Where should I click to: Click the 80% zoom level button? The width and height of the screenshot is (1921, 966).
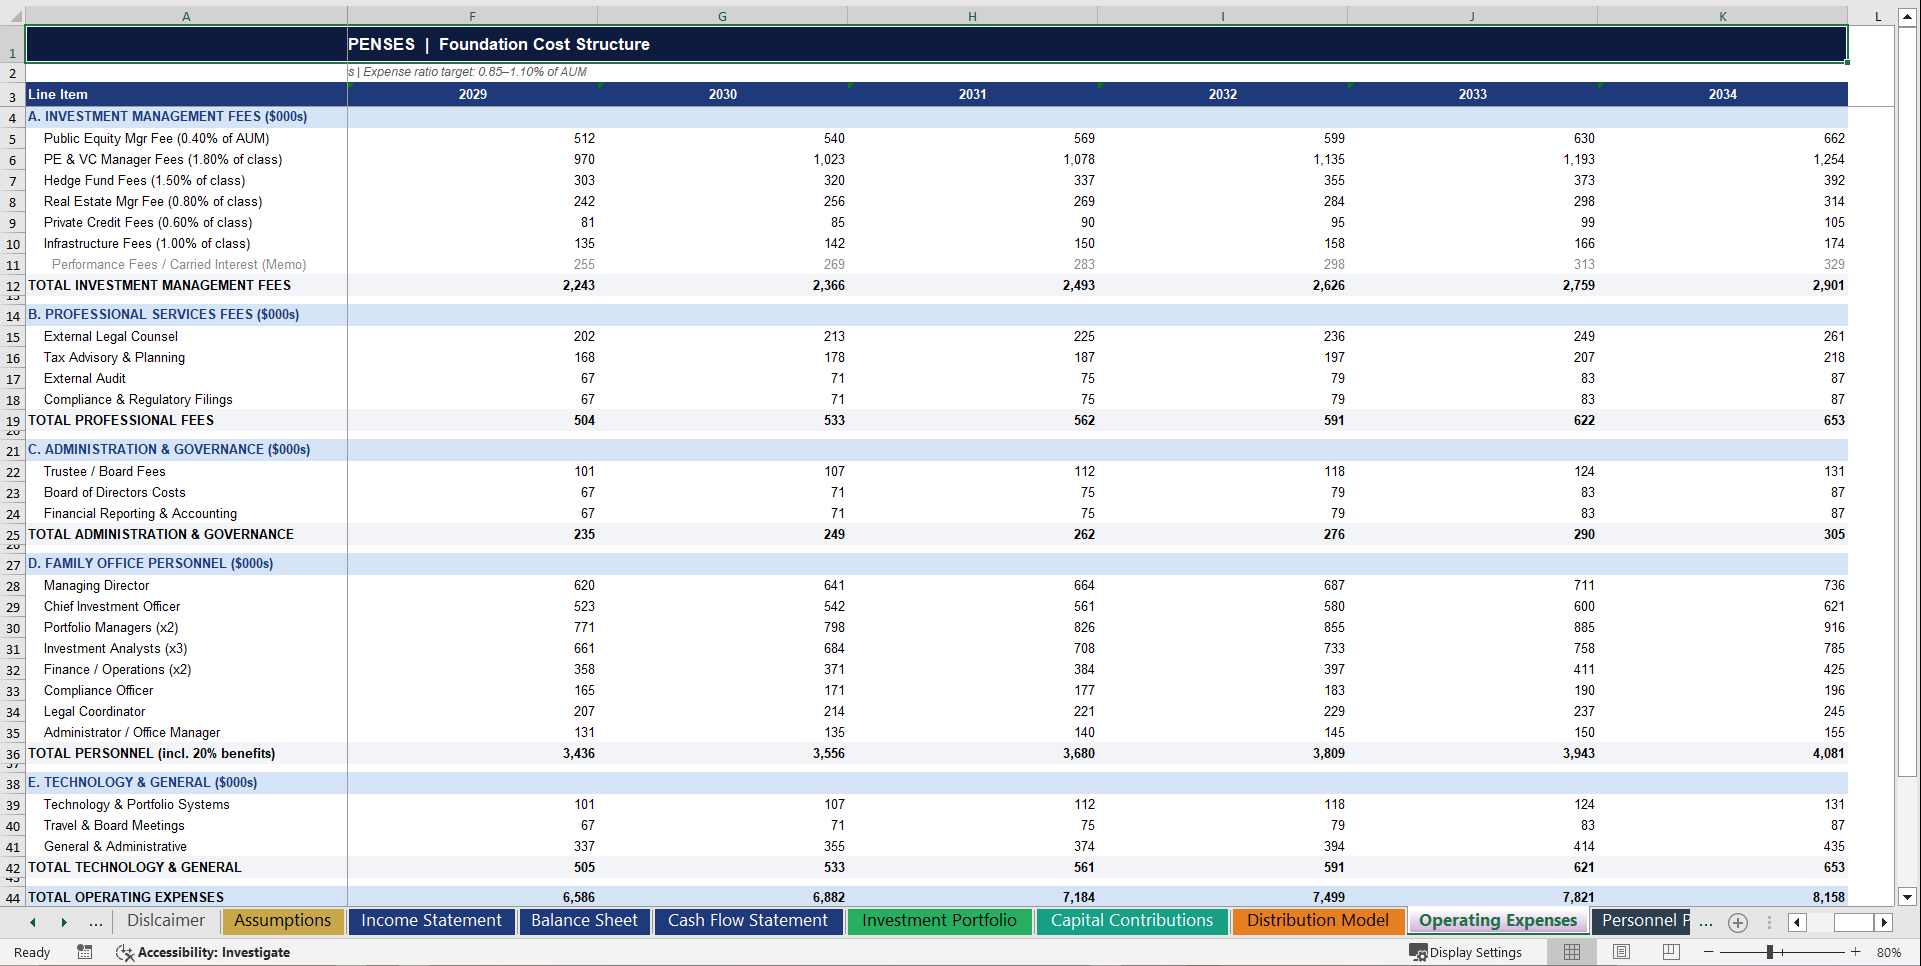1888,951
